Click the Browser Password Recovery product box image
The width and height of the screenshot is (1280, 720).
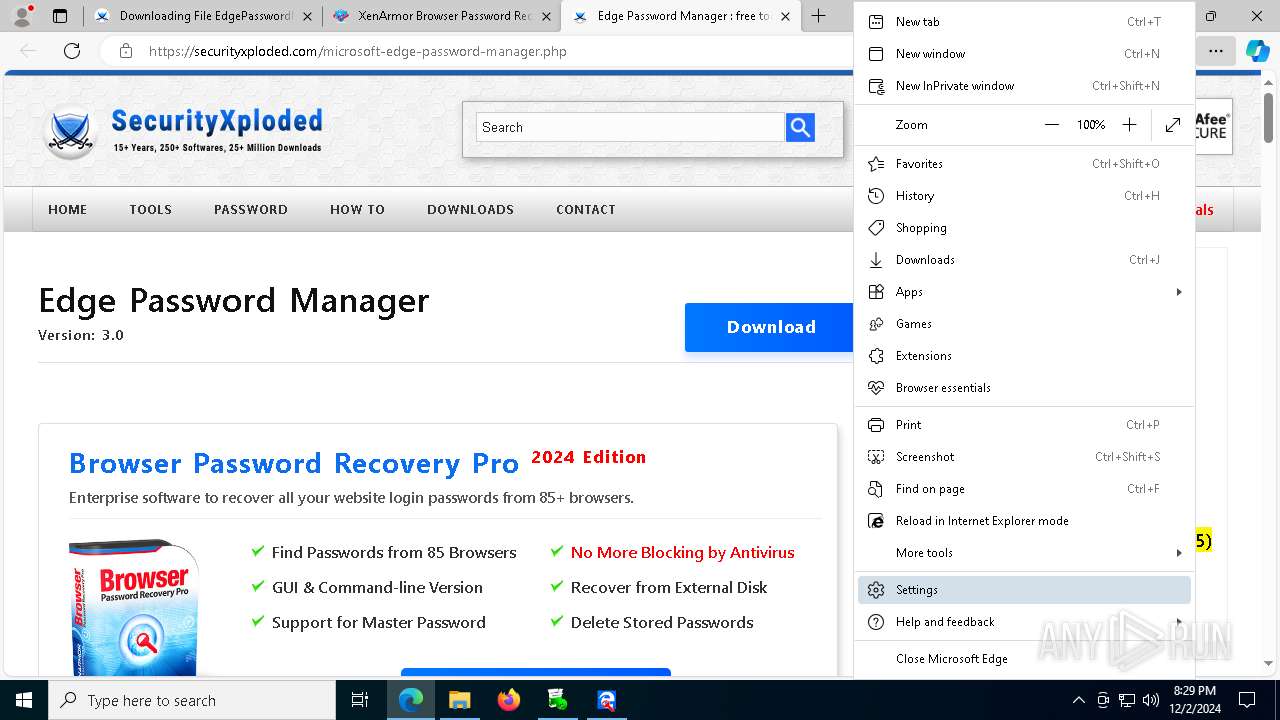(x=134, y=607)
